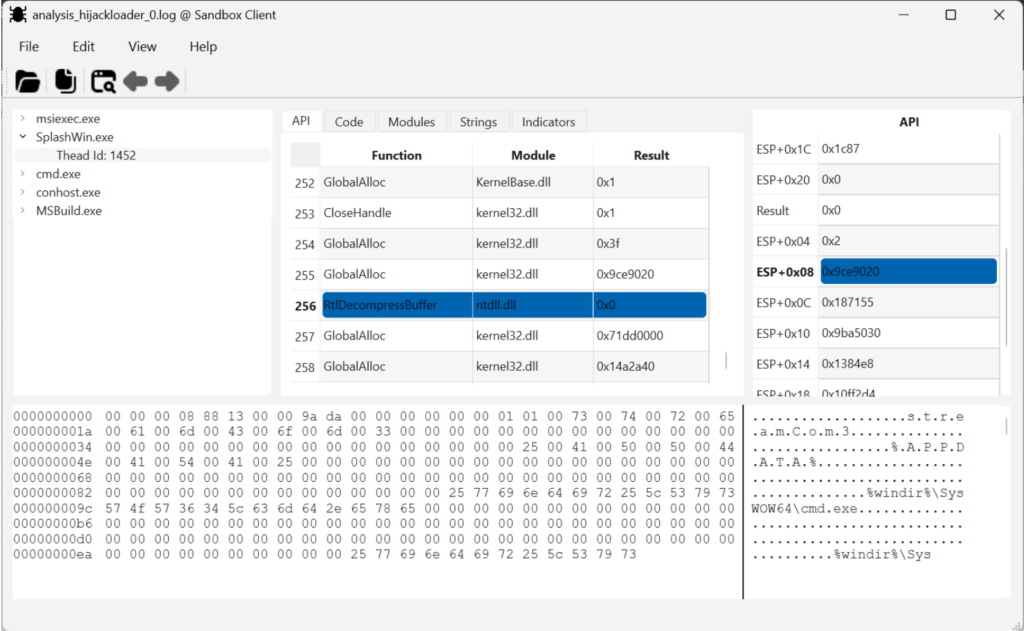Viewport: 1024px width, 631px height.
Task: Select the Thead Id: 1452 entry
Action: [96, 155]
